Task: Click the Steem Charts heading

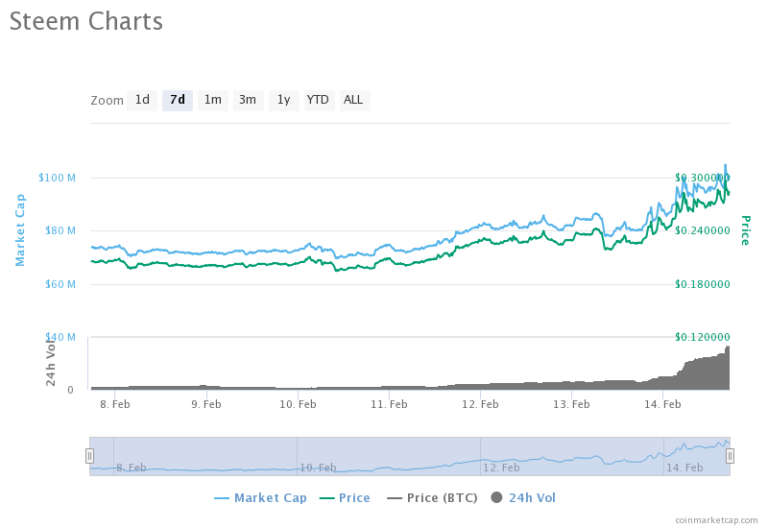Action: (86, 22)
